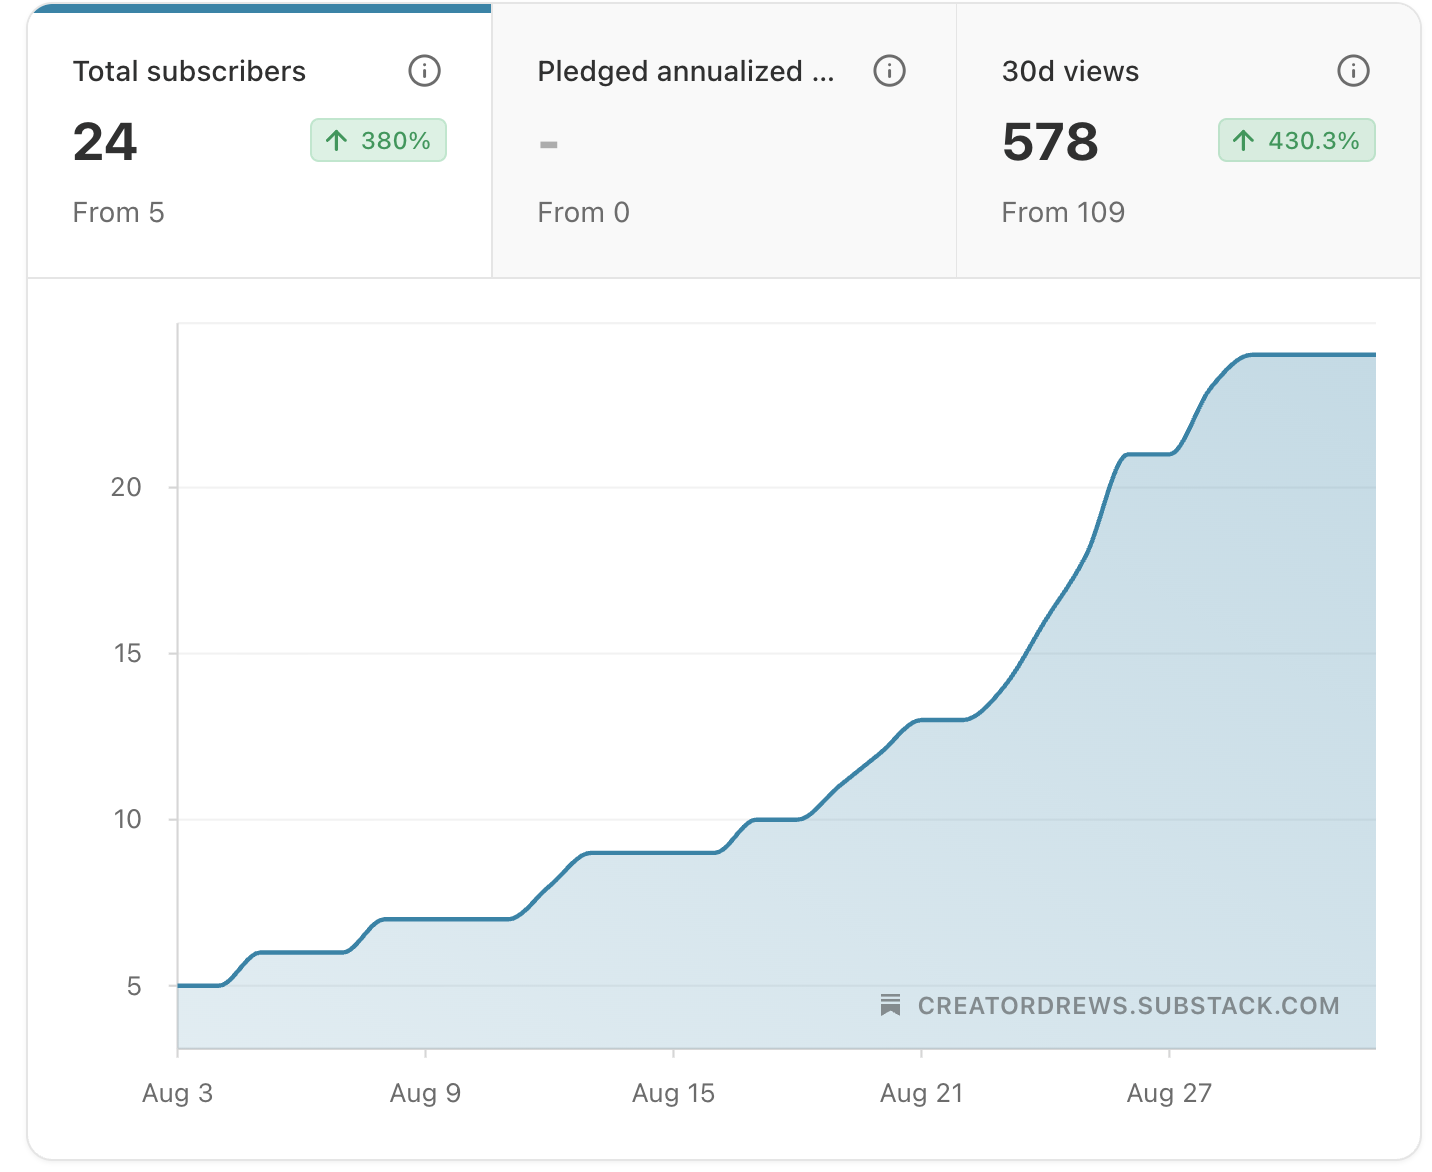This screenshot has height=1172, width=1432.
Task: Click the "From 109" text
Action: pos(1063,212)
